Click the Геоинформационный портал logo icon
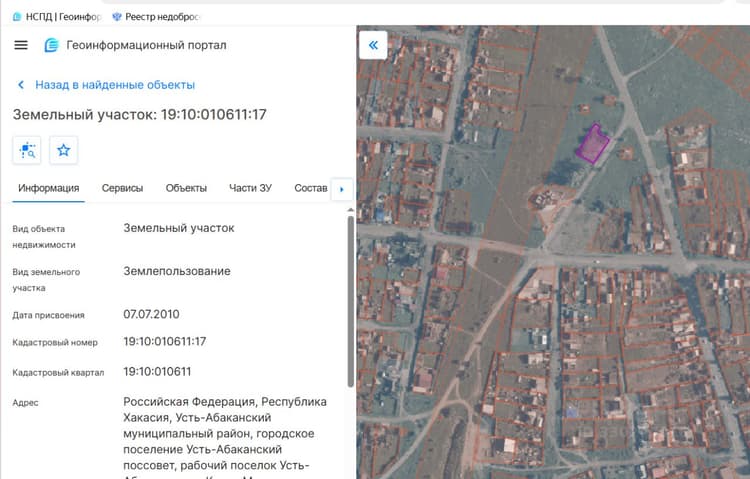 pos(51,45)
